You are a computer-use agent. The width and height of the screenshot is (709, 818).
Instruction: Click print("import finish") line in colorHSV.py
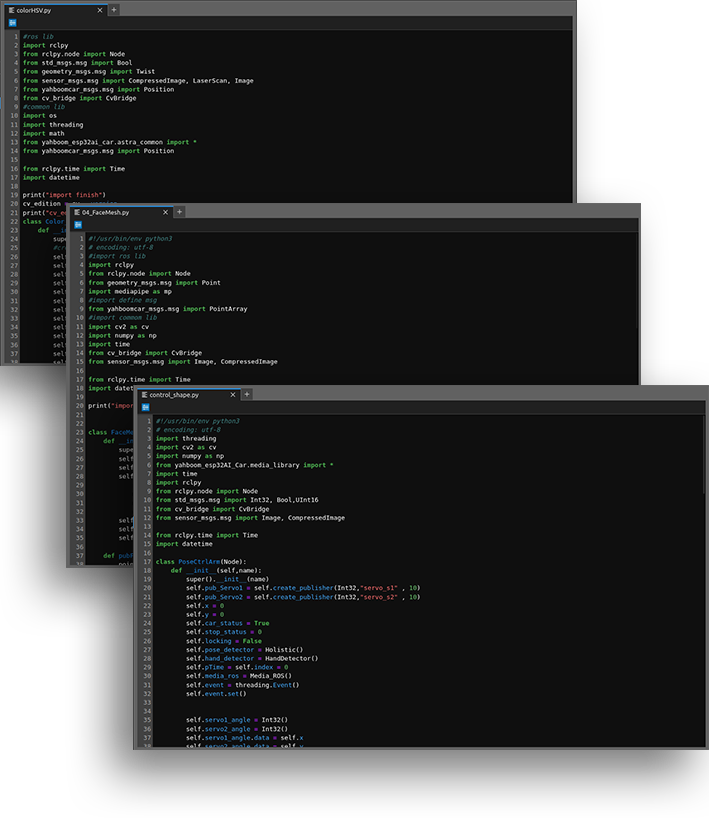(x=64, y=195)
